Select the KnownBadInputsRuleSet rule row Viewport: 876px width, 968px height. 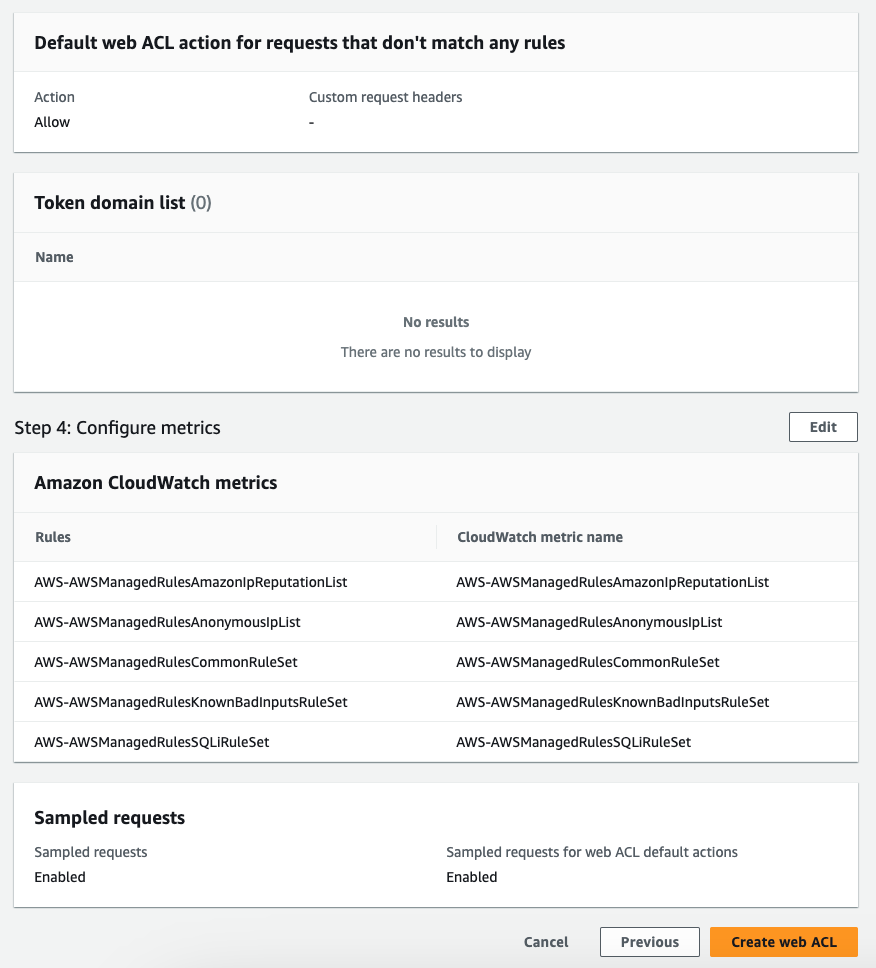[x=436, y=702]
